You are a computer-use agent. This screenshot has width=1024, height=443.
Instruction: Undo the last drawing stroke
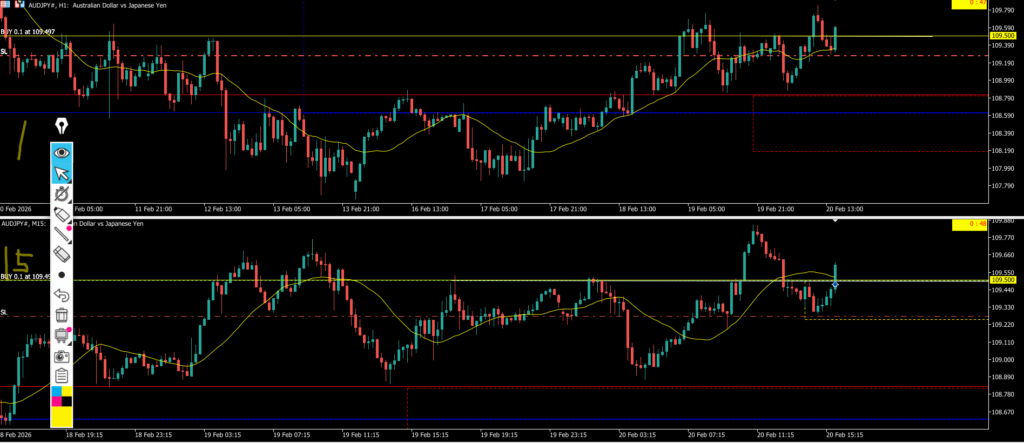pyautogui.click(x=62, y=295)
